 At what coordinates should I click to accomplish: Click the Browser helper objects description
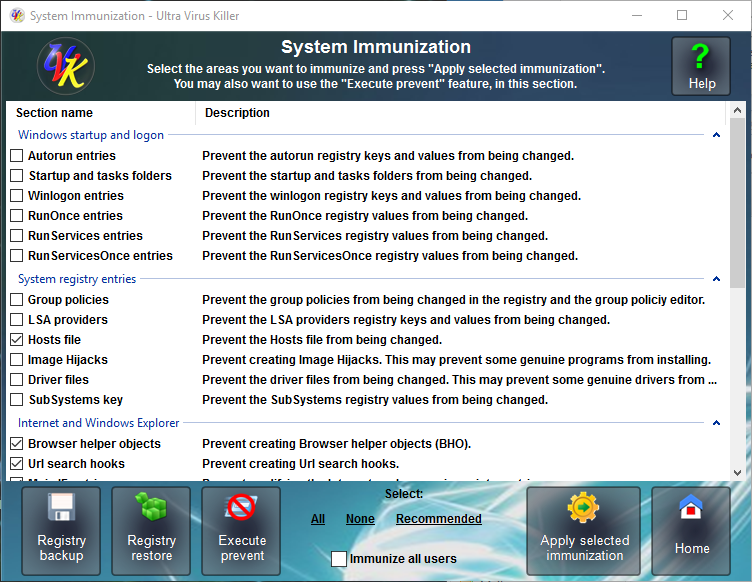(336, 444)
